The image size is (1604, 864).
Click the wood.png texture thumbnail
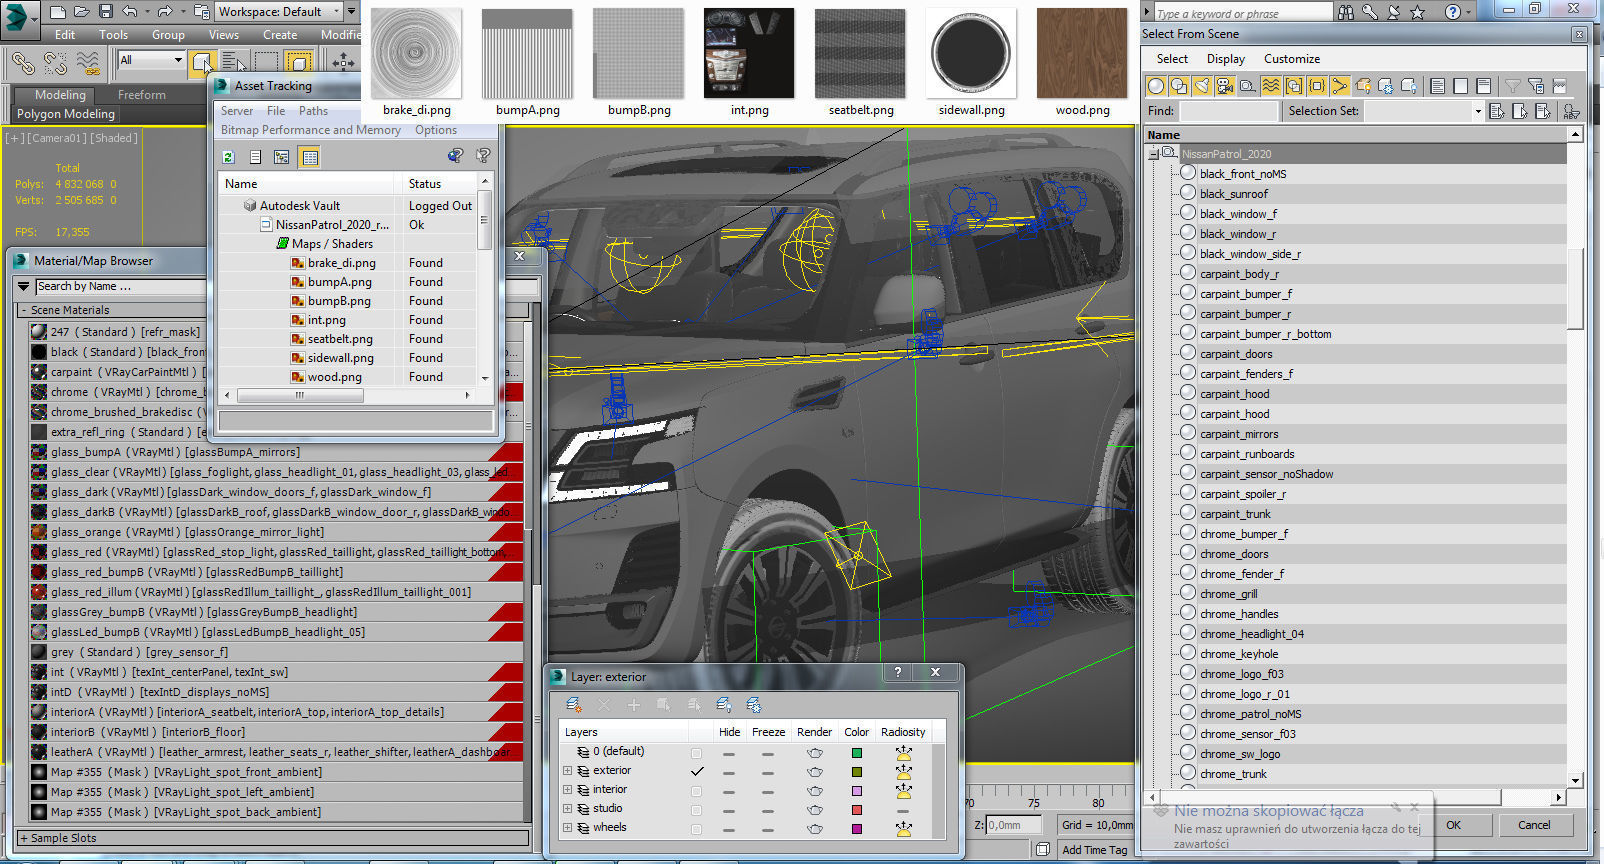tap(1082, 53)
